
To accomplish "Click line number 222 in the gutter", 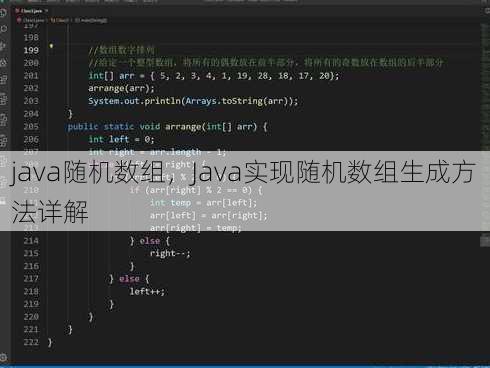I will [31, 342].
